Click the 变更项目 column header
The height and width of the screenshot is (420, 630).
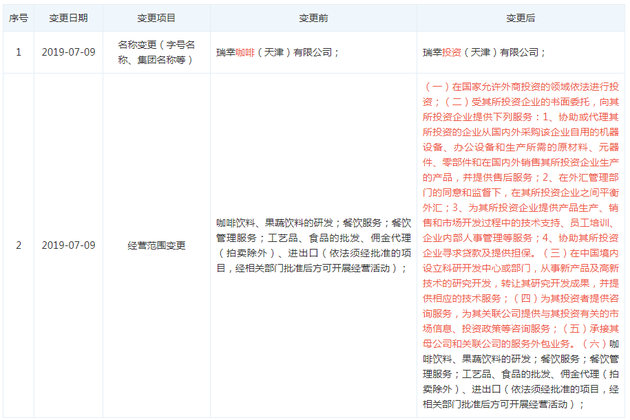tap(156, 18)
